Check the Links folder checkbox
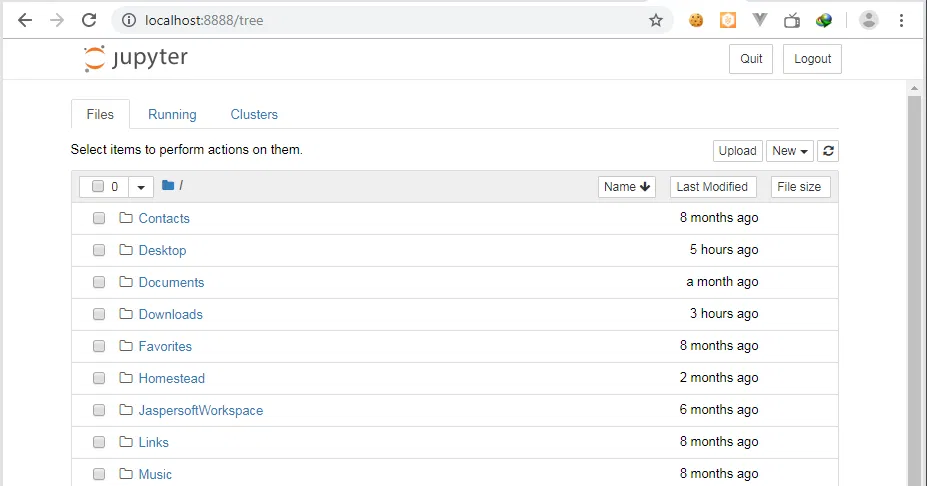This screenshot has height=486, width=927. [x=99, y=442]
